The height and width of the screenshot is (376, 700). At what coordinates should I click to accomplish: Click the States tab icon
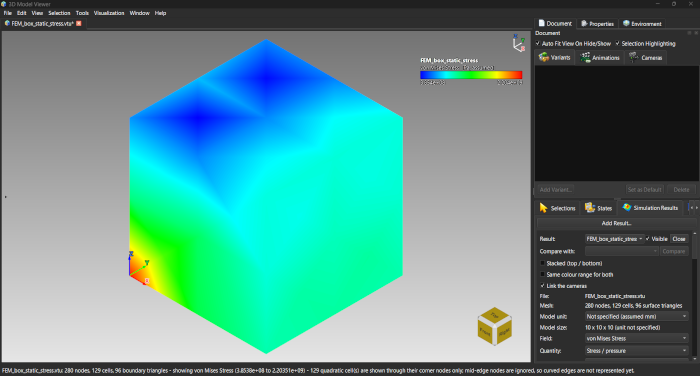(x=590, y=208)
